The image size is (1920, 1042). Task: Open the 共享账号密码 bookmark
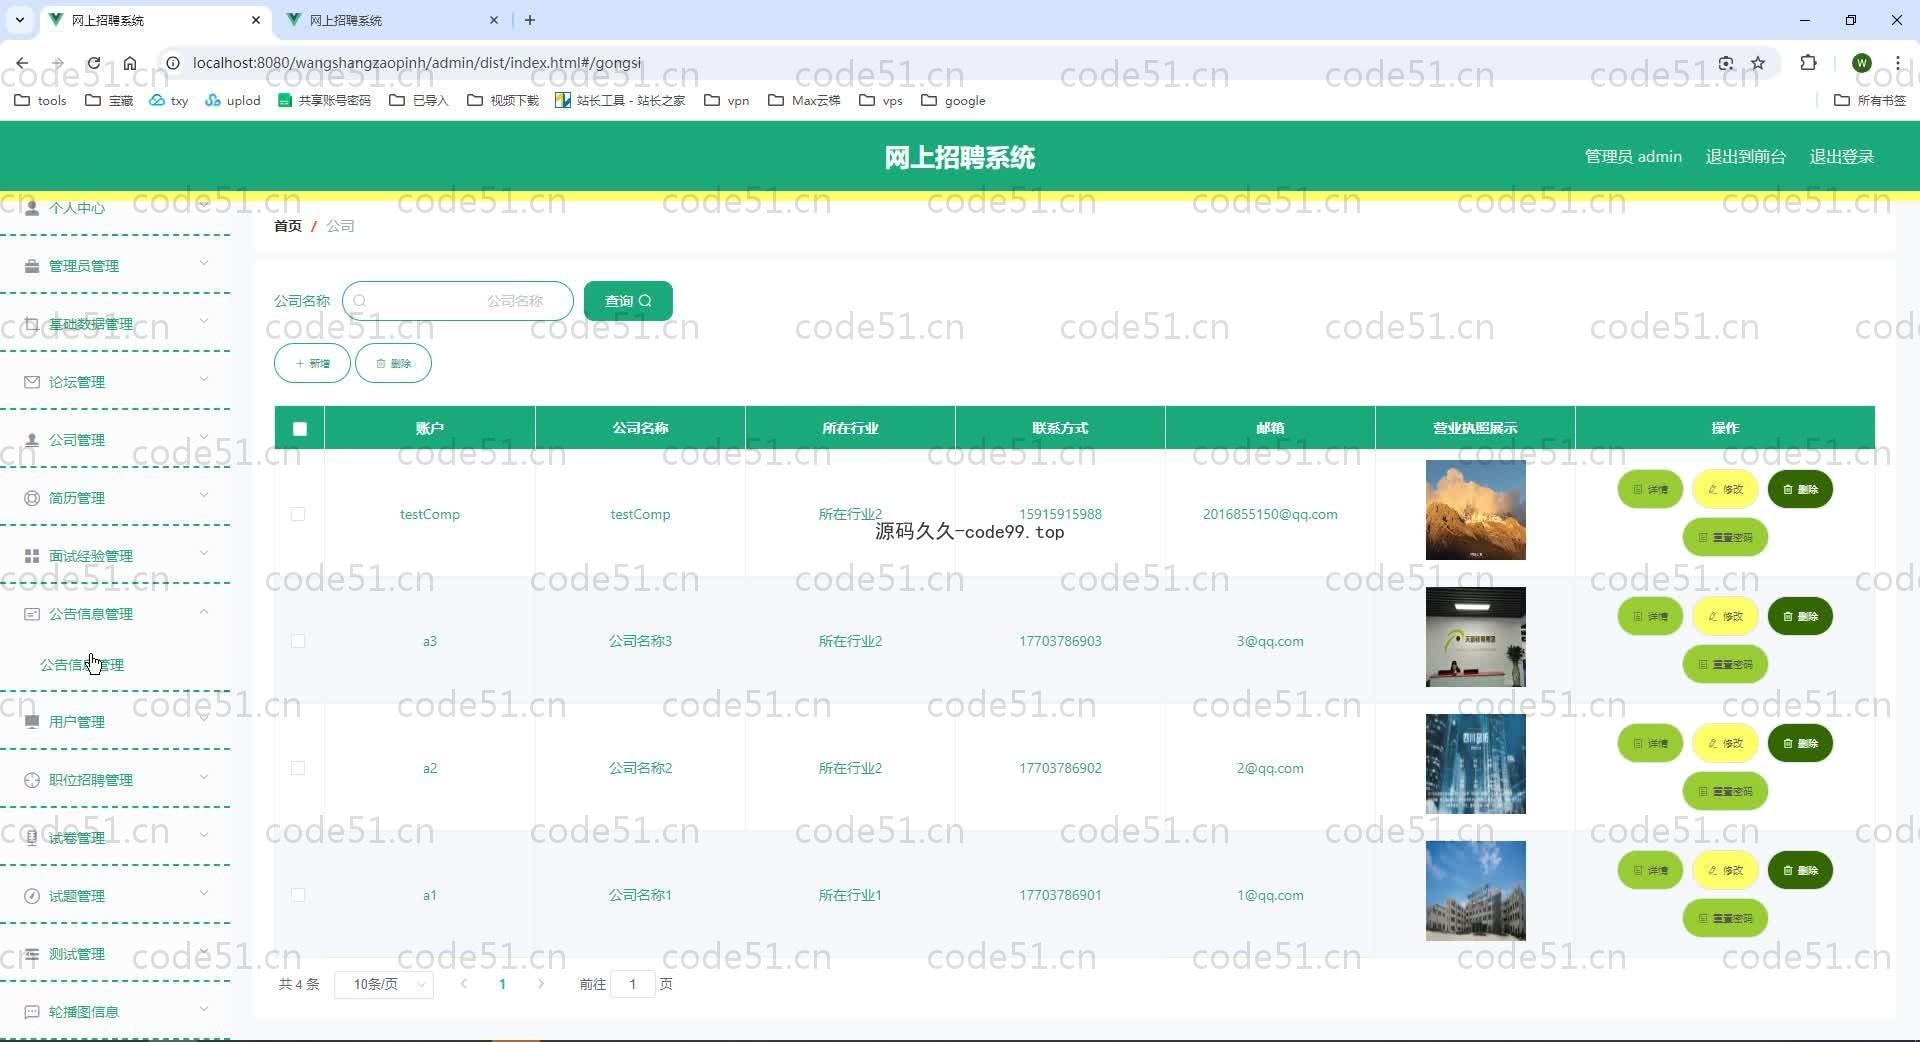pyautogui.click(x=324, y=100)
